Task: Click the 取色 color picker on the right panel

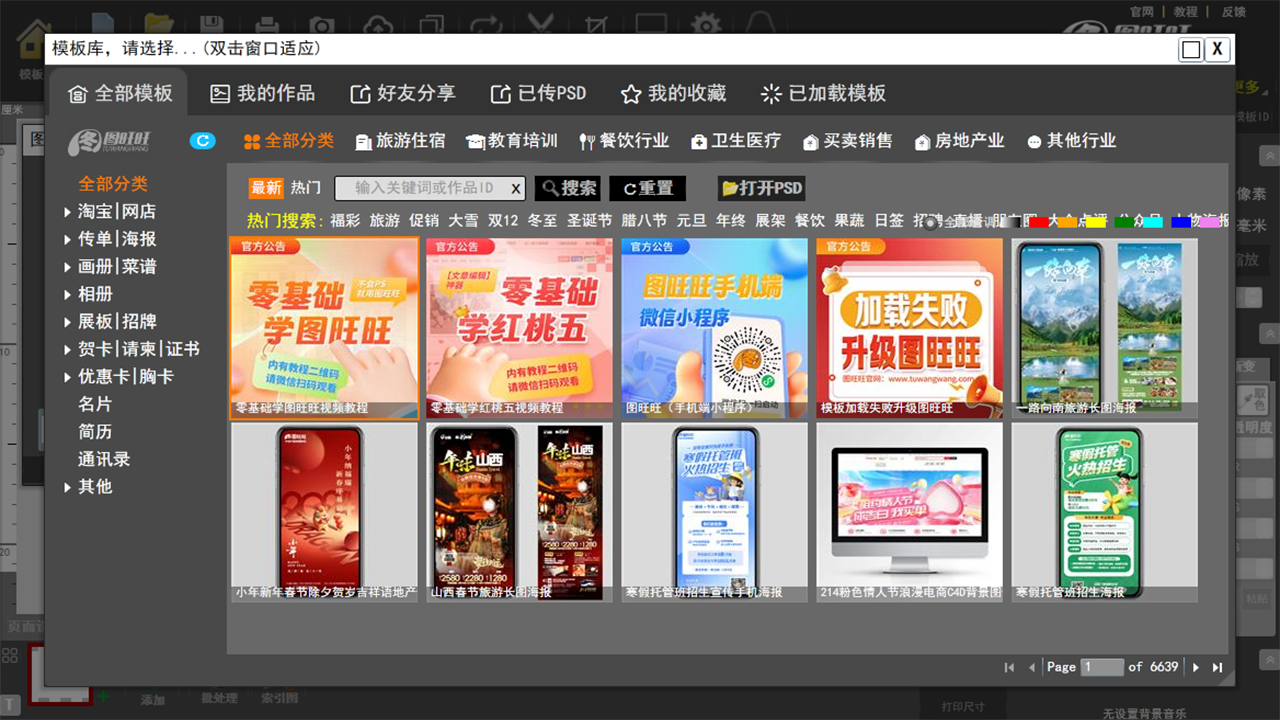Action: tap(1255, 400)
